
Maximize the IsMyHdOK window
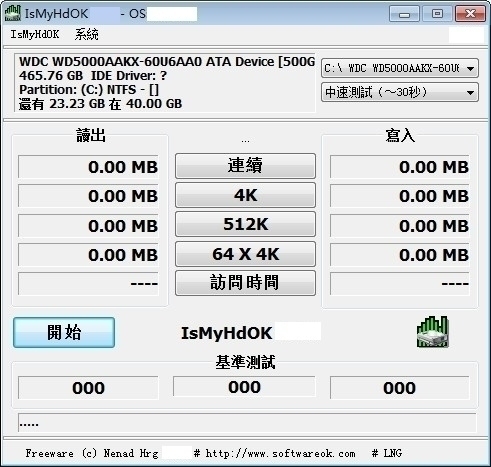pyautogui.click(x=437, y=14)
